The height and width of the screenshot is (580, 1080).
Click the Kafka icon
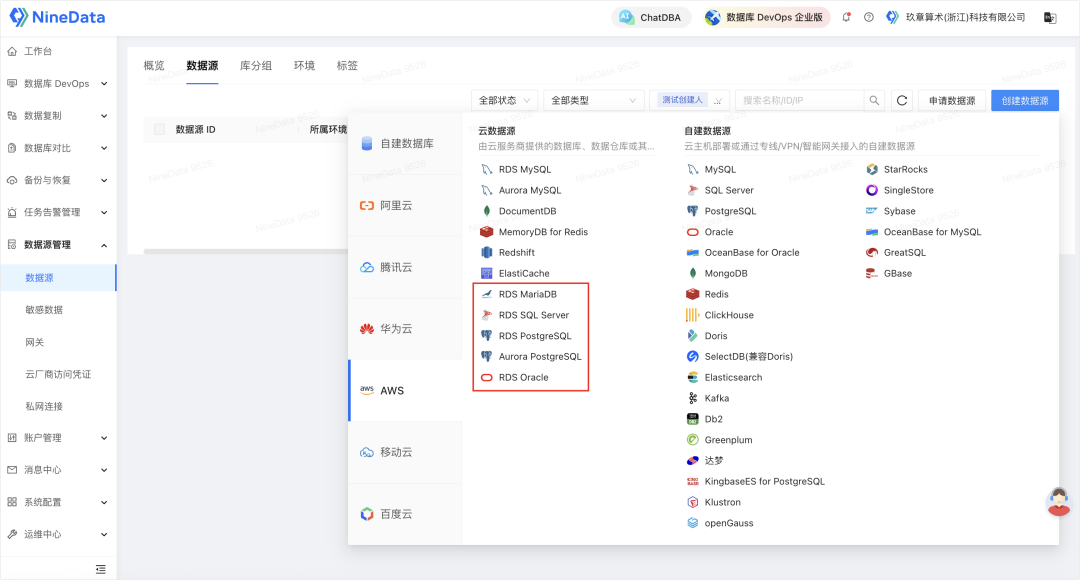[x=692, y=398]
